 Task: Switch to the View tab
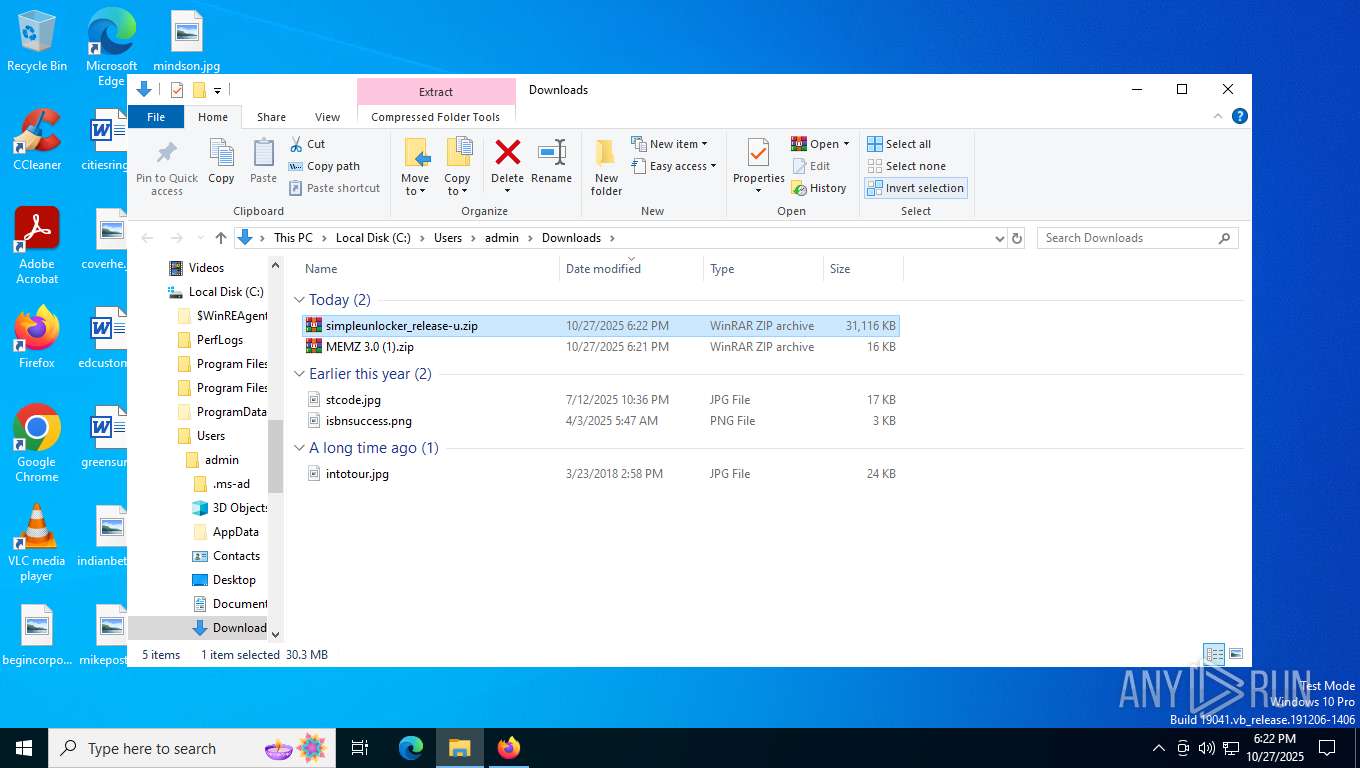(x=327, y=117)
